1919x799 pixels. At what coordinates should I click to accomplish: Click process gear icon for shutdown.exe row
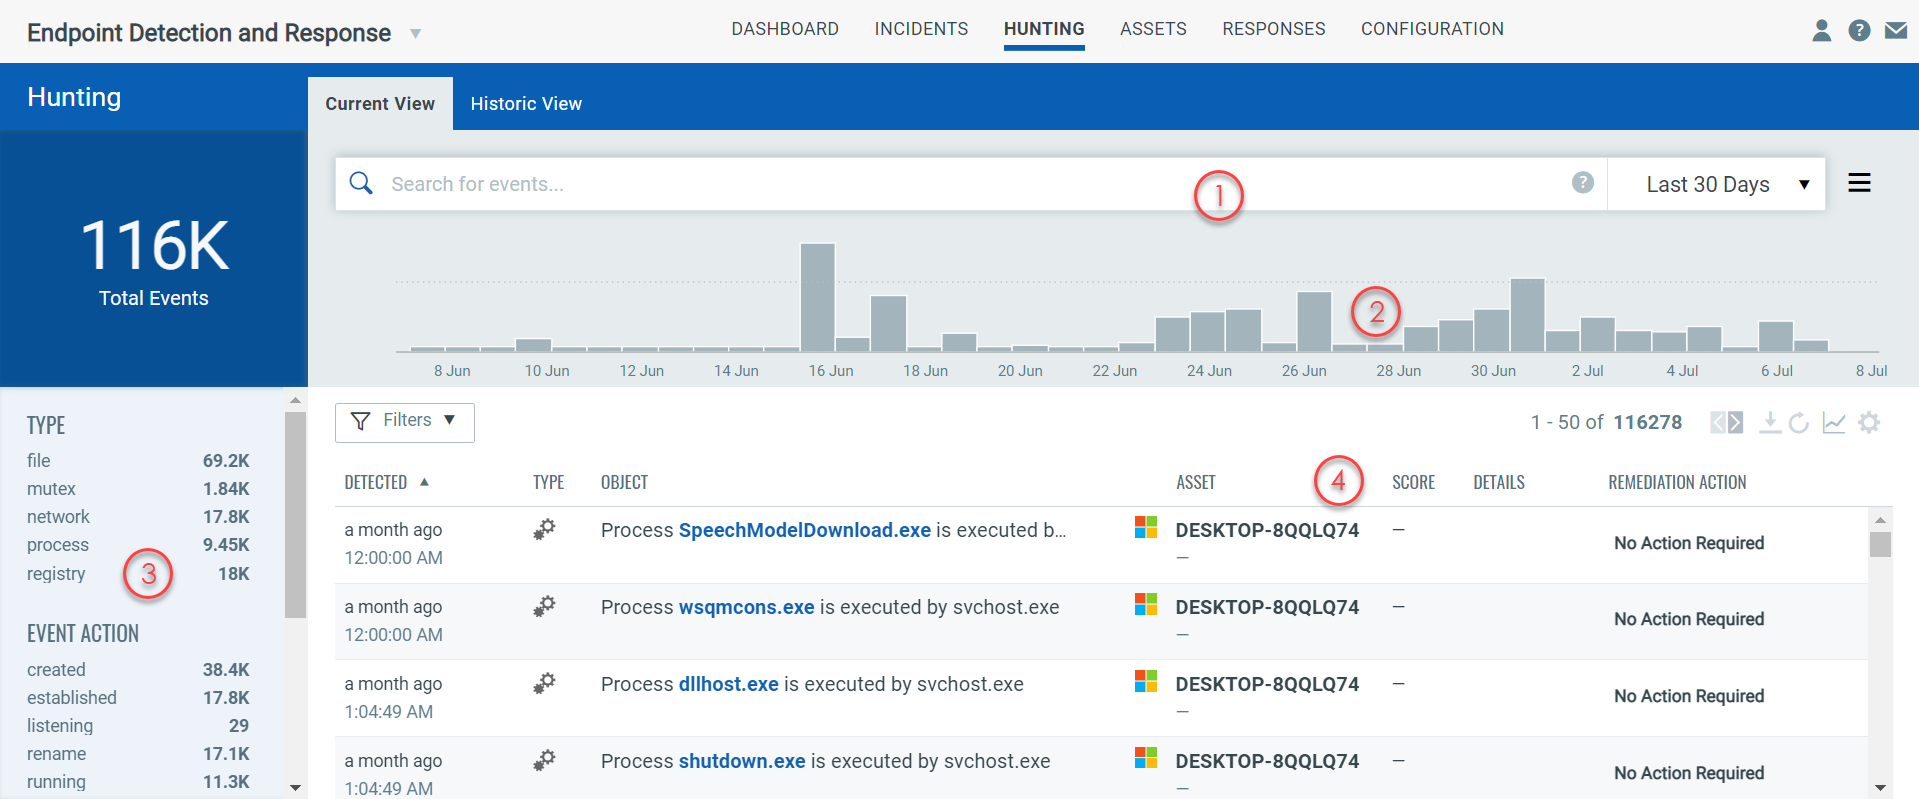544,761
